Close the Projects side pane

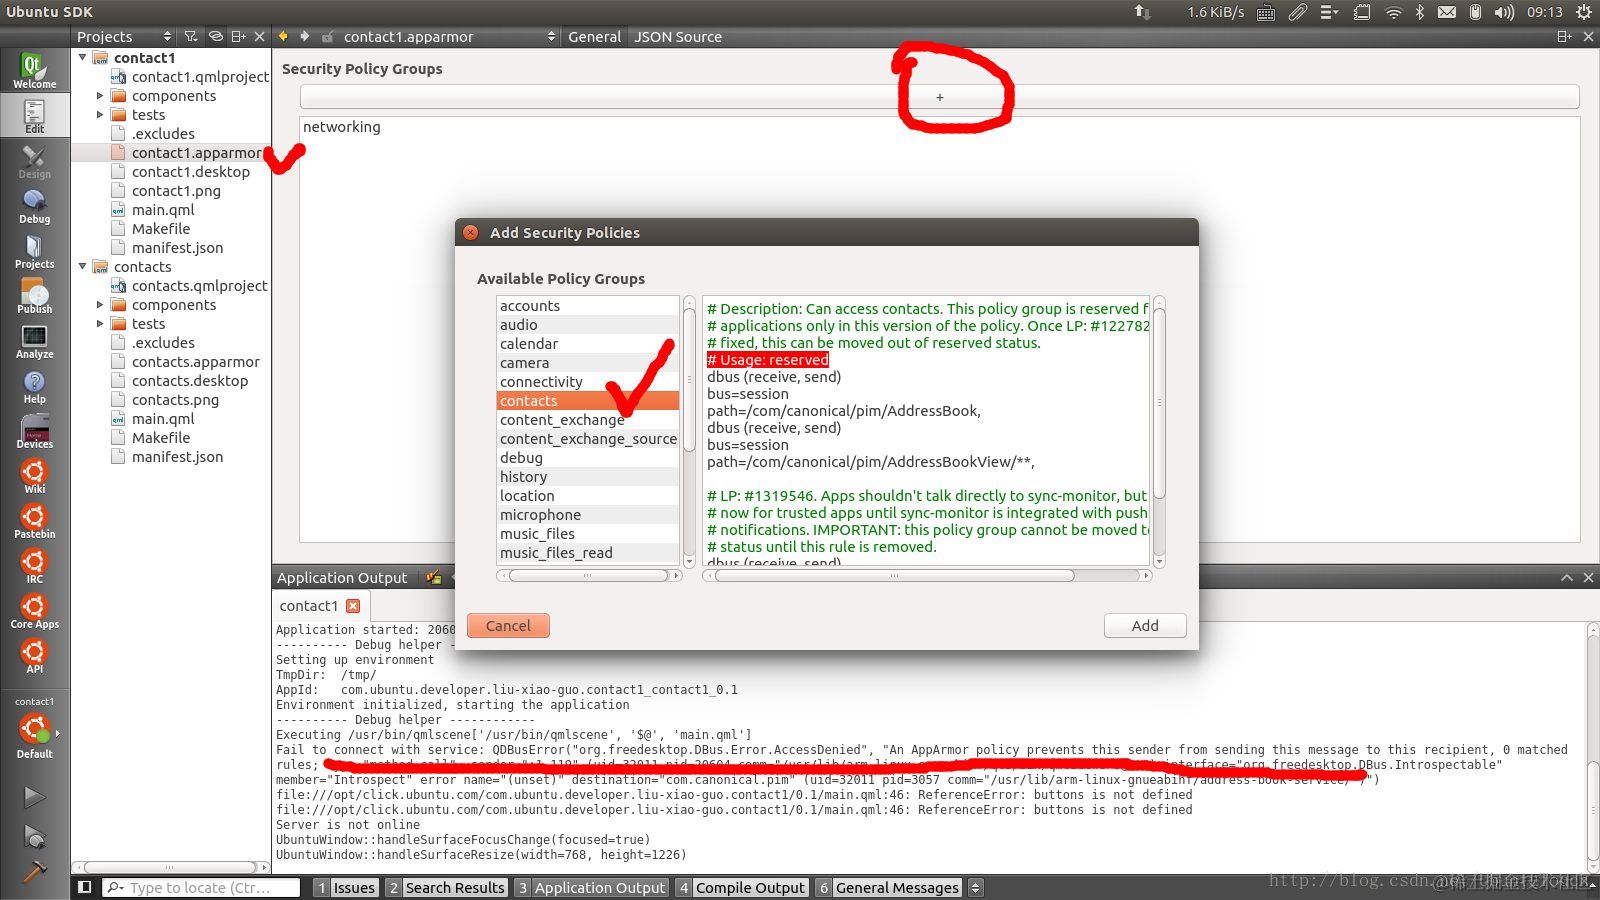click(x=260, y=37)
